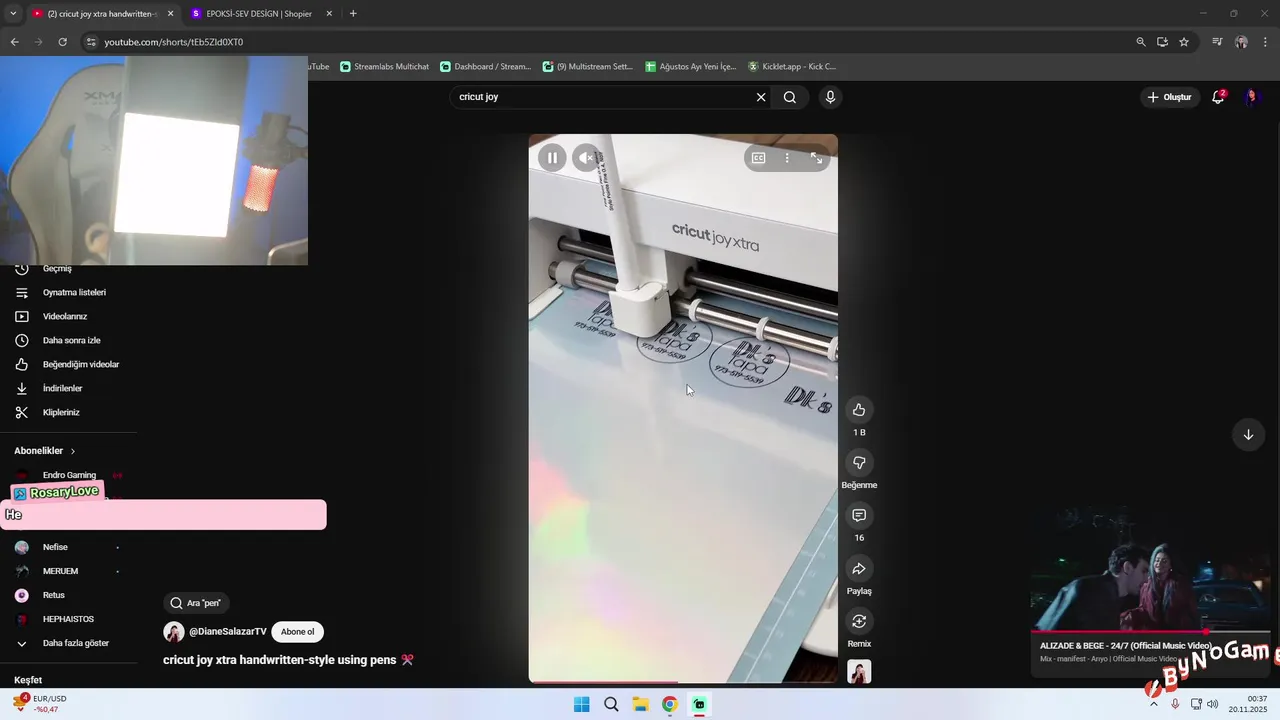Open the HEPHAISTOS subscription channel

click(x=70, y=620)
